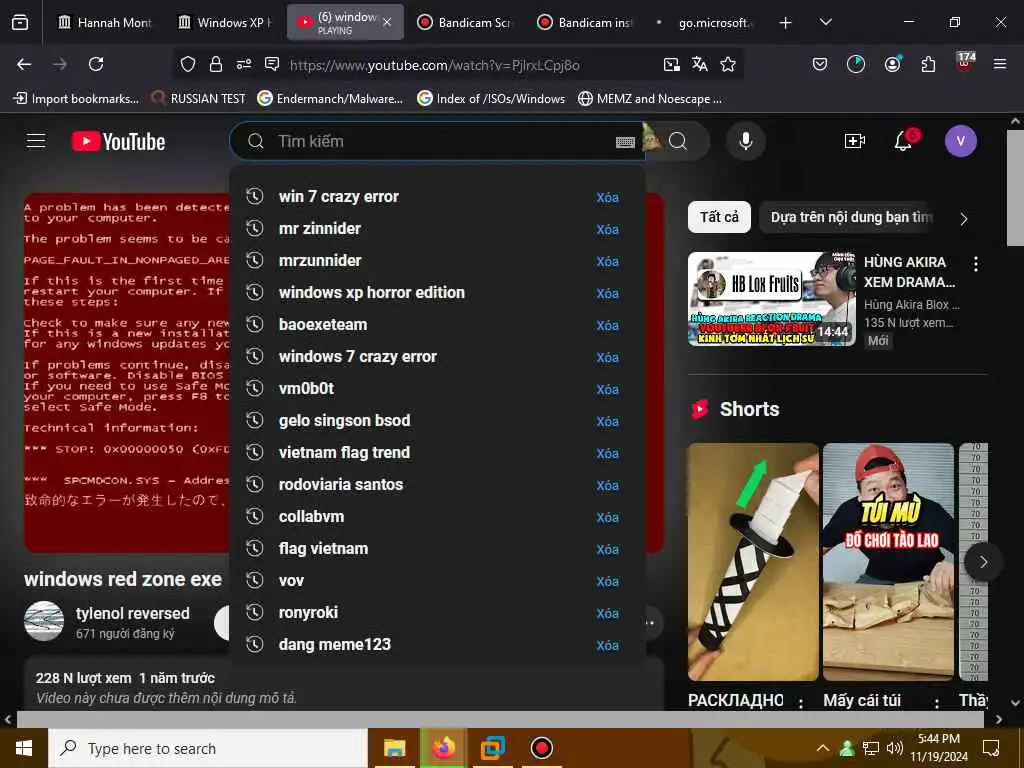Select suggestion 'baoexeteam'
Screen dimensions: 1024x768
click(x=437, y=325)
